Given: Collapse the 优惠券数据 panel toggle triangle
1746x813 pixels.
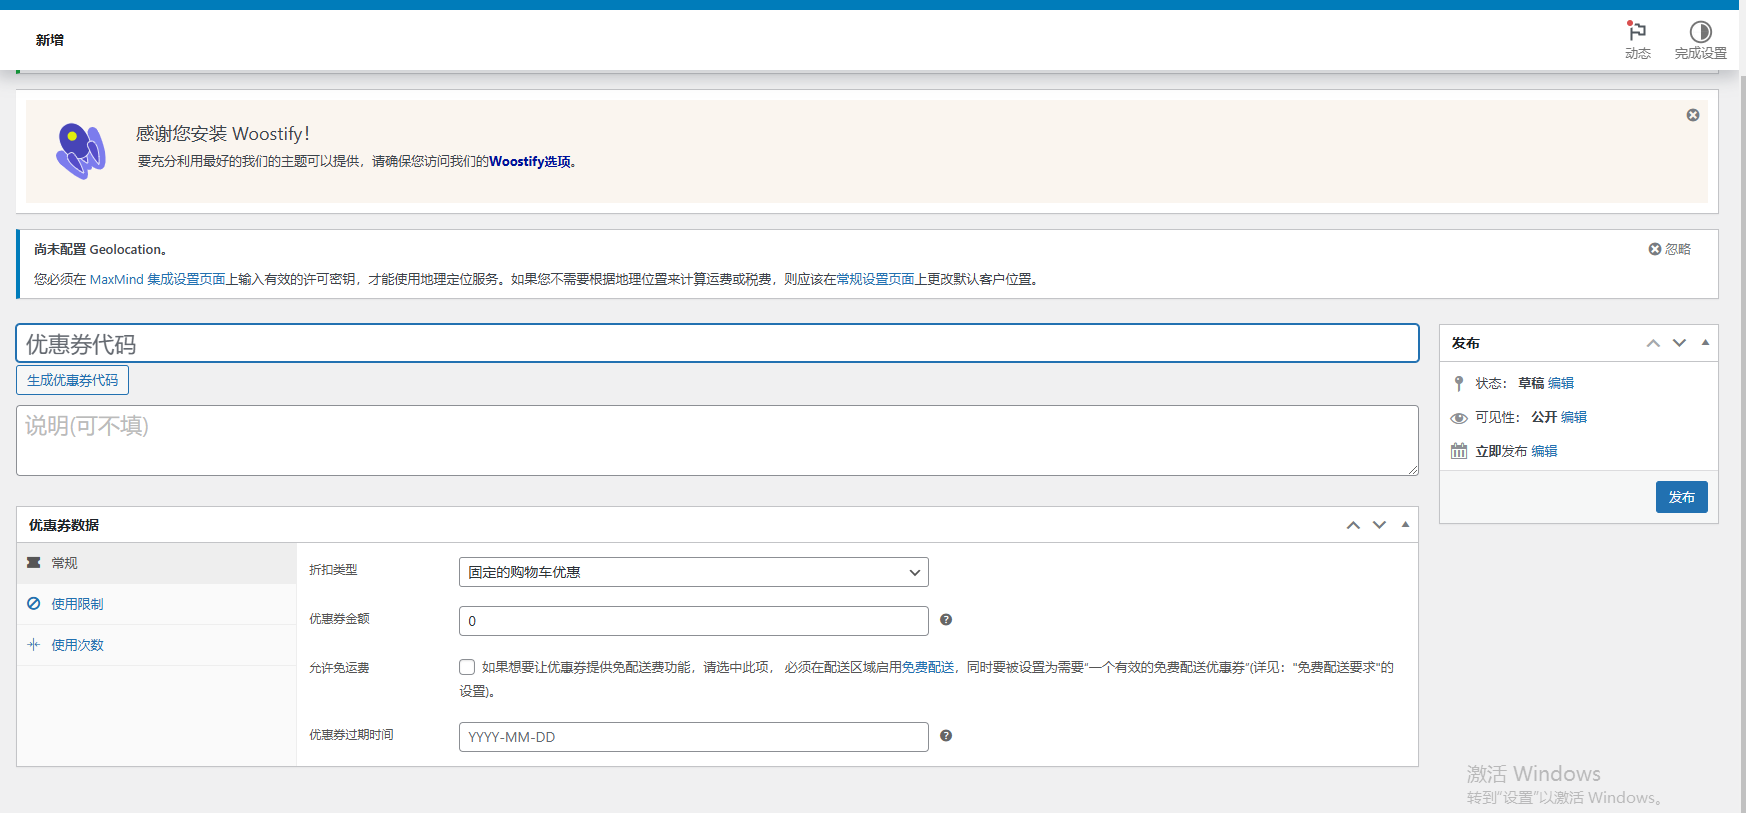Looking at the screenshot, I should pyautogui.click(x=1405, y=525).
